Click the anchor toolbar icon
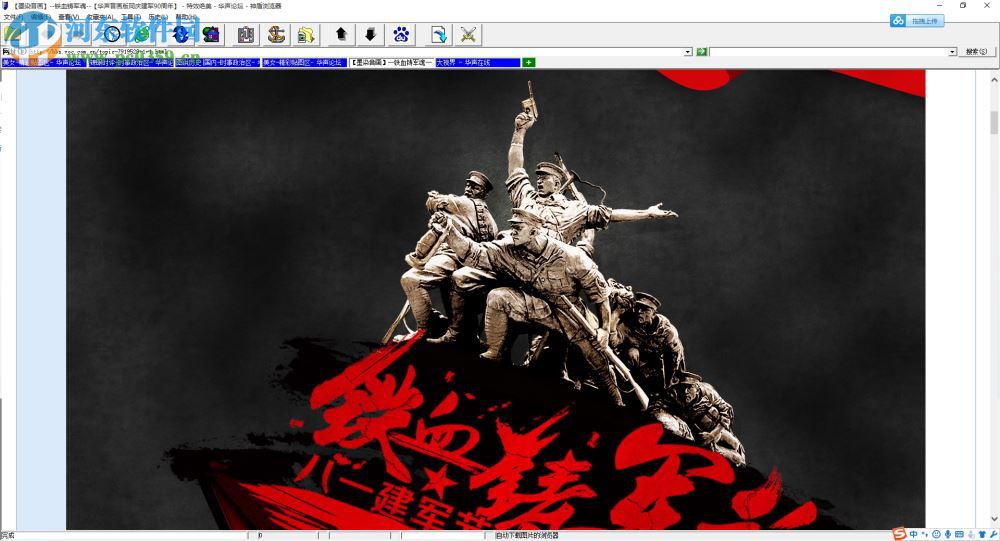 click(276, 34)
